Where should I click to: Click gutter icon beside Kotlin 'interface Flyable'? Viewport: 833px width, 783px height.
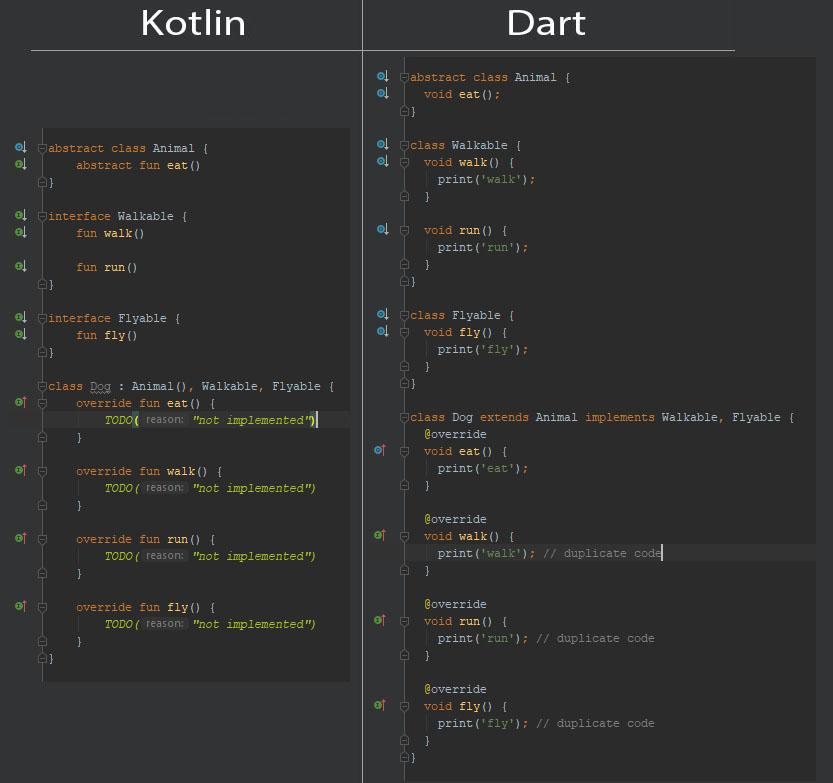point(21,317)
